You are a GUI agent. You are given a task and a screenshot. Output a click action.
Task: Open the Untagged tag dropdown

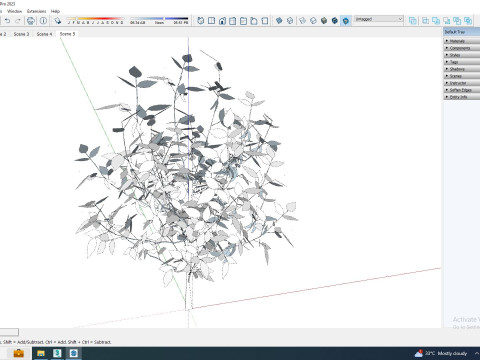coord(379,19)
